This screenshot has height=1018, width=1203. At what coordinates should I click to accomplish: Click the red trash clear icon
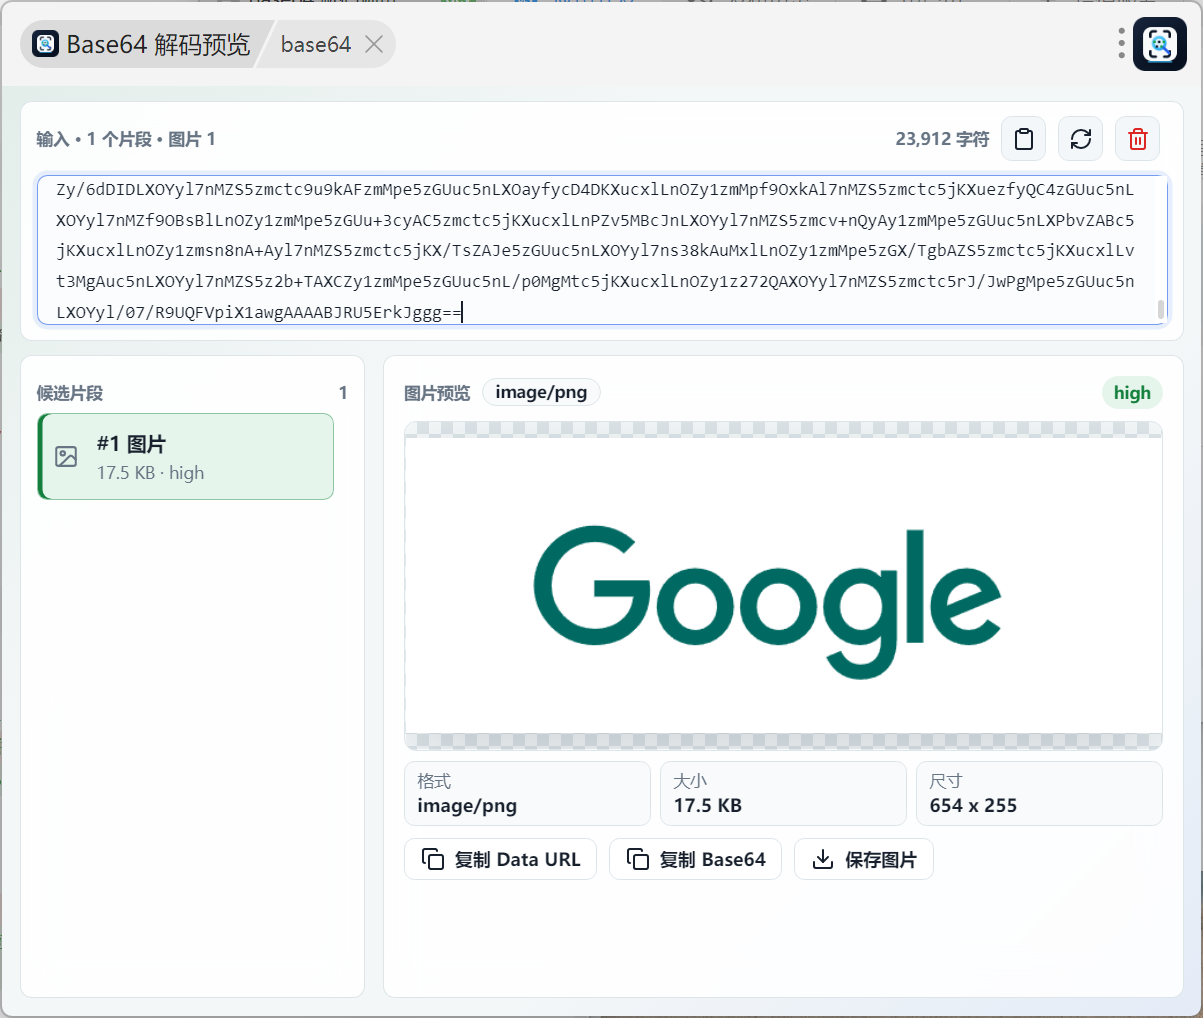click(x=1138, y=139)
